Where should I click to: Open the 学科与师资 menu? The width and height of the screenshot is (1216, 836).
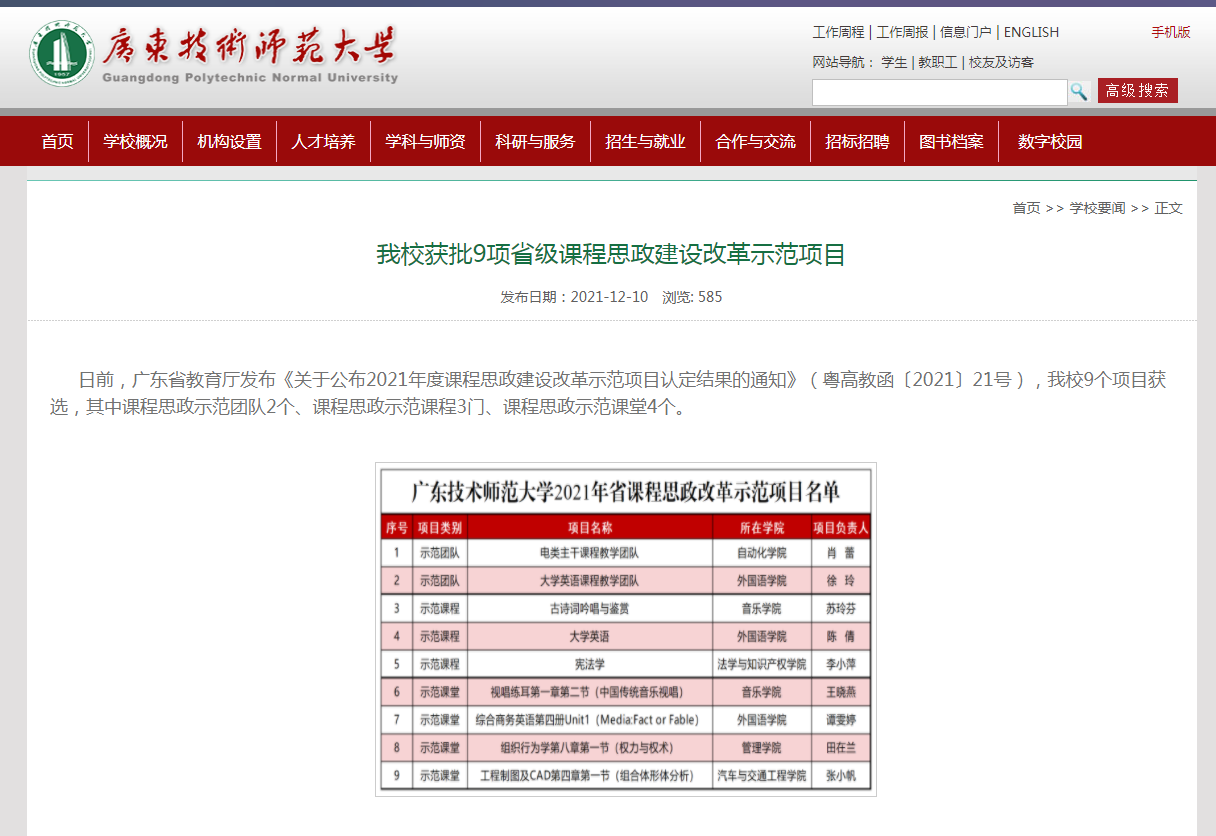[x=425, y=142]
